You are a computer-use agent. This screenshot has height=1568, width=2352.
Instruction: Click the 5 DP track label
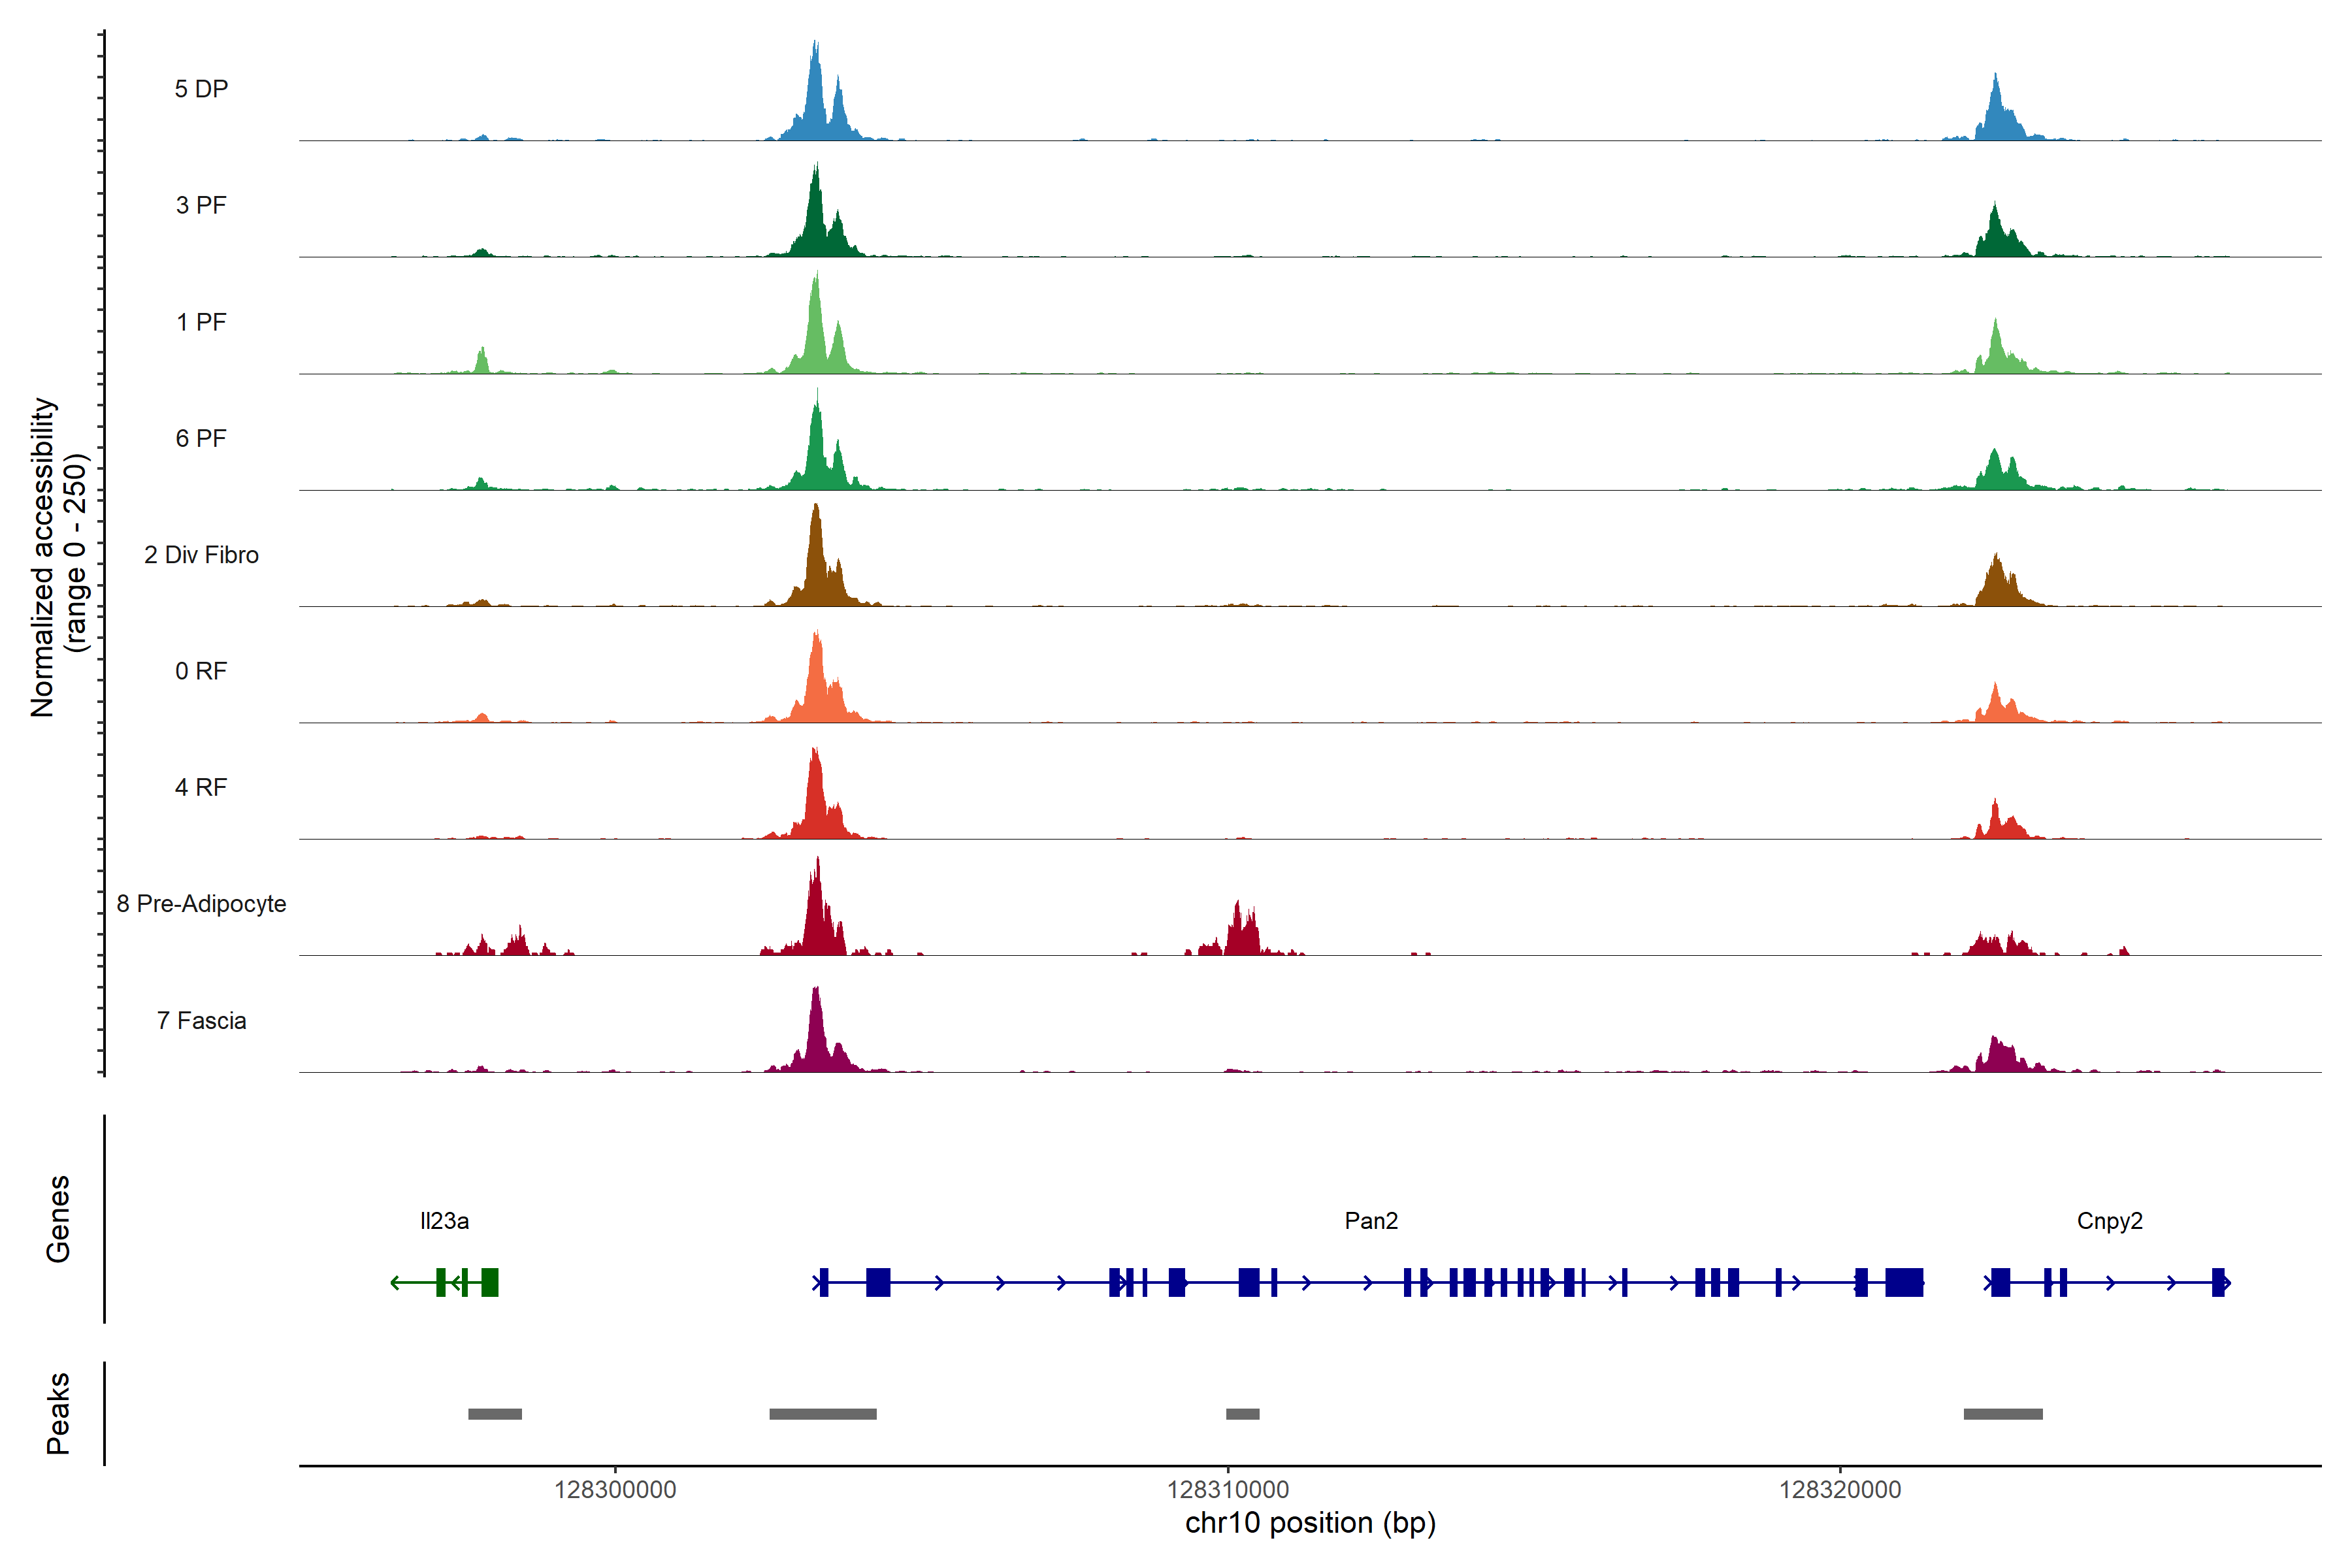point(201,89)
